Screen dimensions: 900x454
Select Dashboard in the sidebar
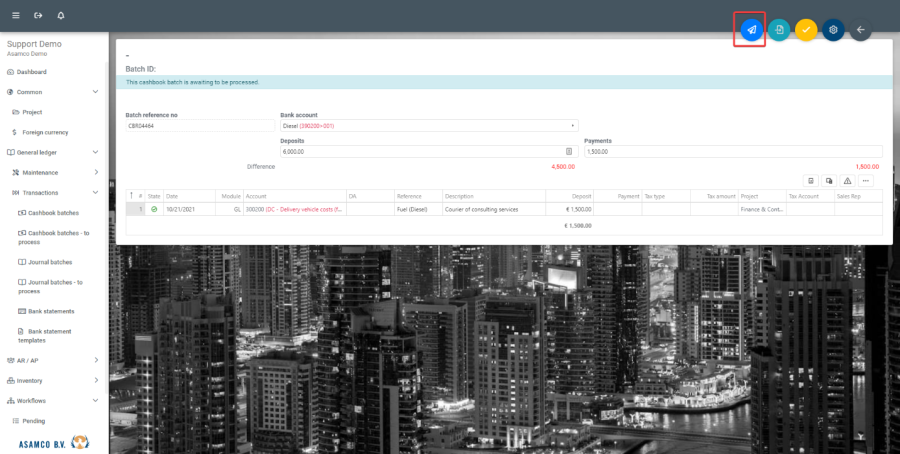coord(32,72)
